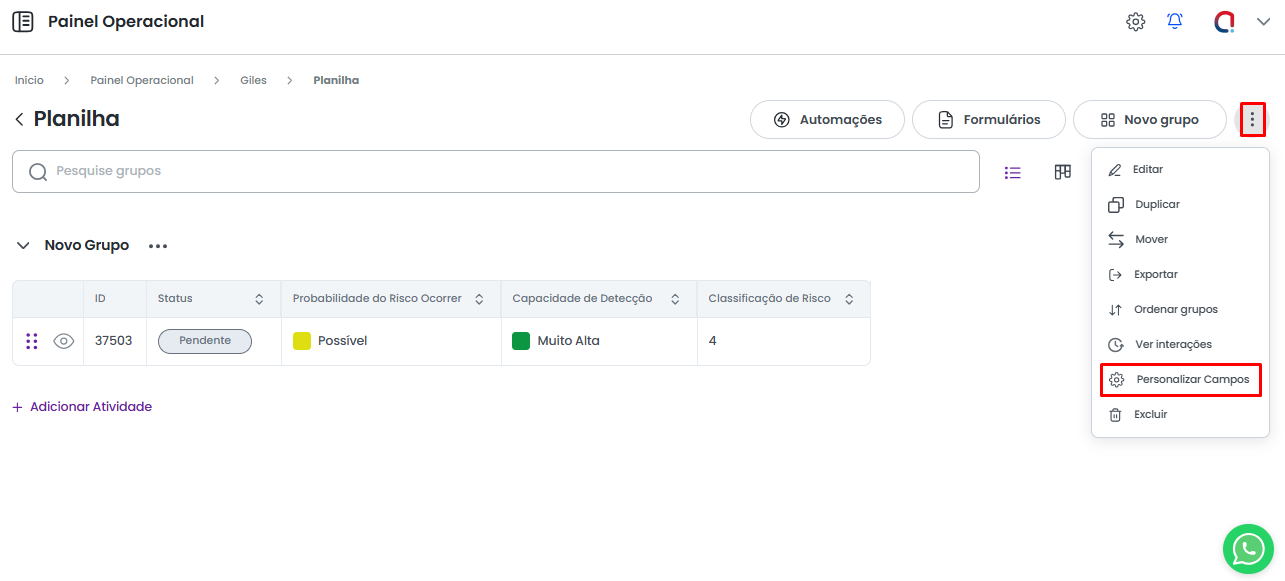Switch to kanban board view icon
The width and height of the screenshot is (1285, 581).
pos(1063,172)
